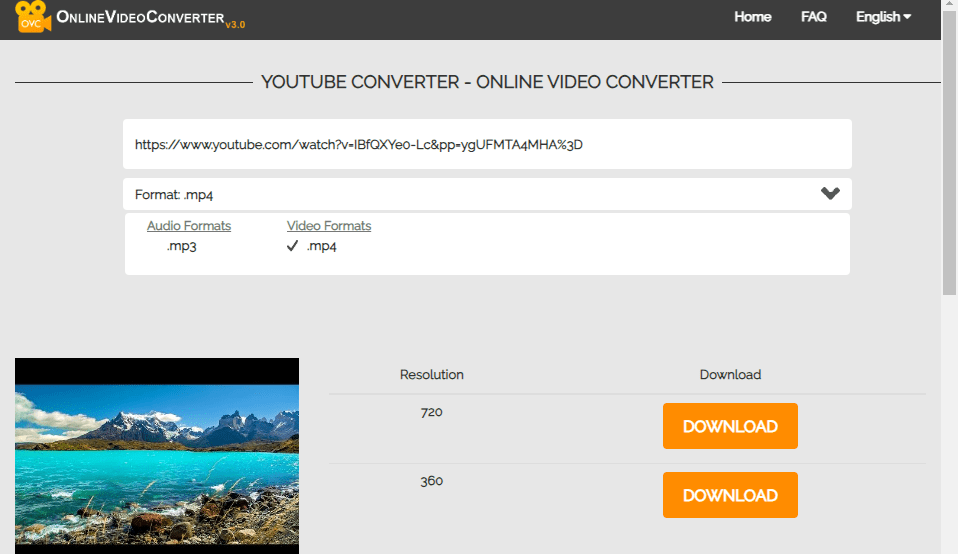The image size is (958, 554).
Task: Click the checkmark beside .mp4
Action: point(293,246)
